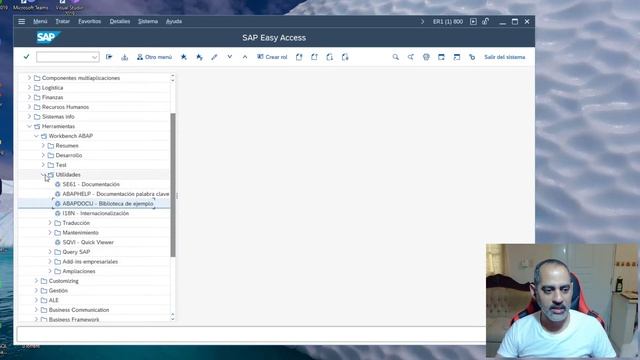Expand the Desarrollo folder
Viewport: 640px width, 360px height.
point(43,155)
